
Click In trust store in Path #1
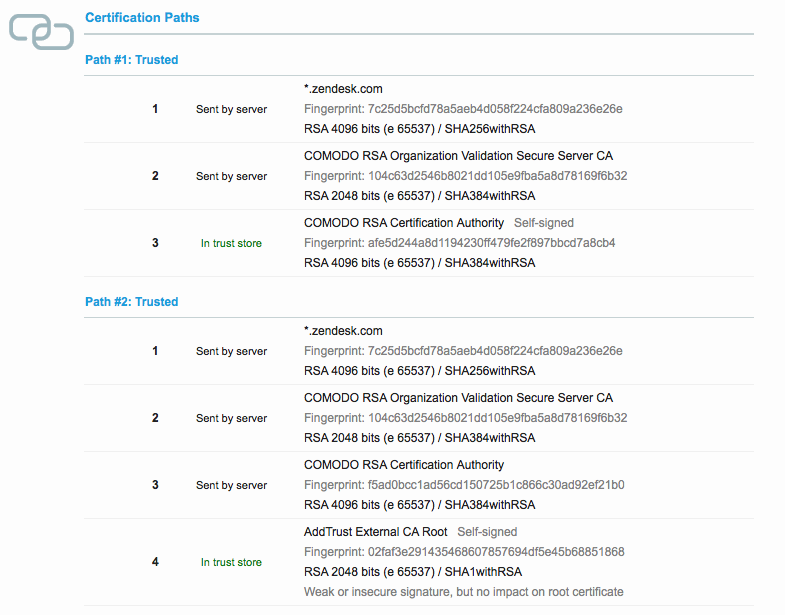231,243
